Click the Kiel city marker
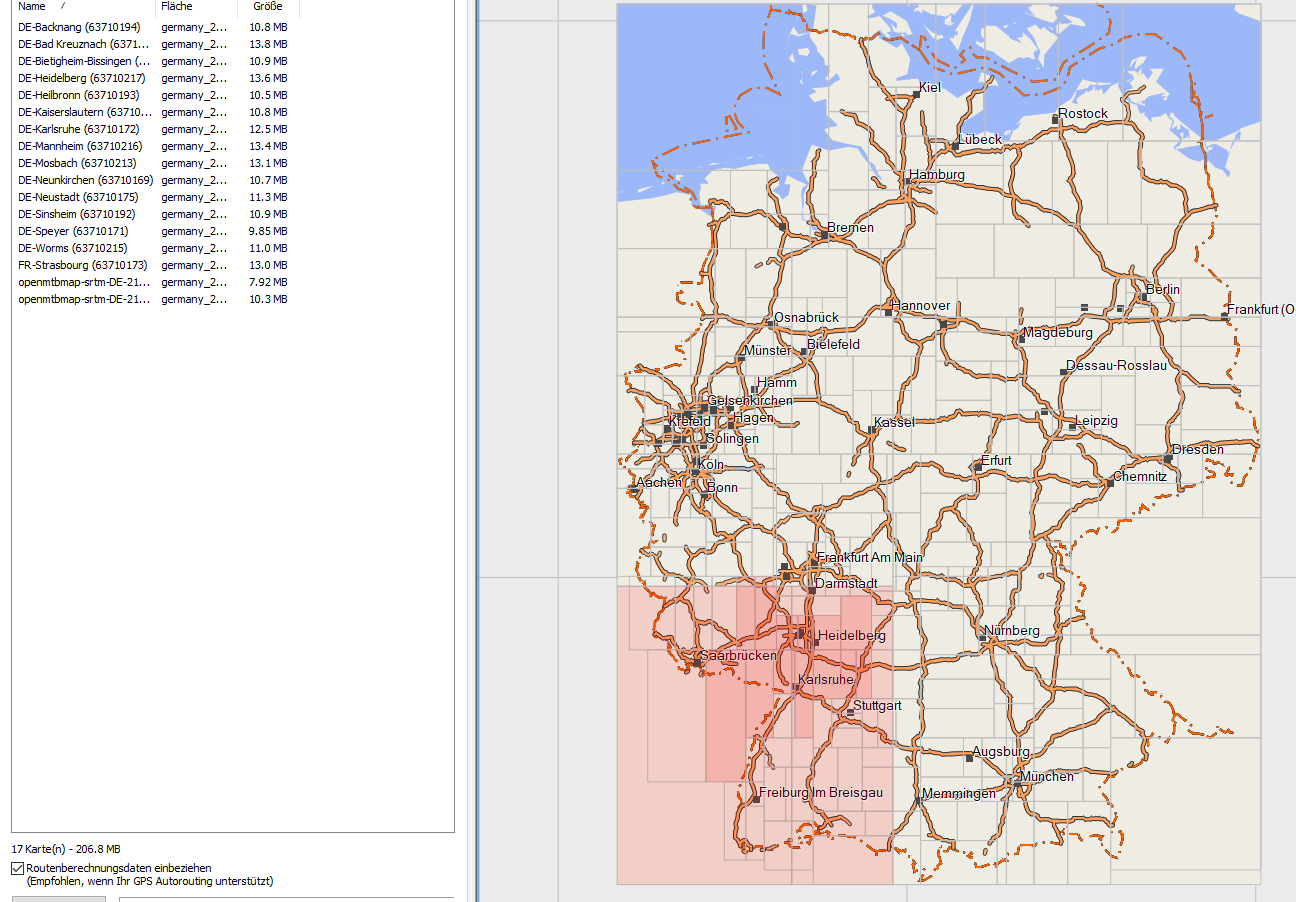 click(916, 95)
